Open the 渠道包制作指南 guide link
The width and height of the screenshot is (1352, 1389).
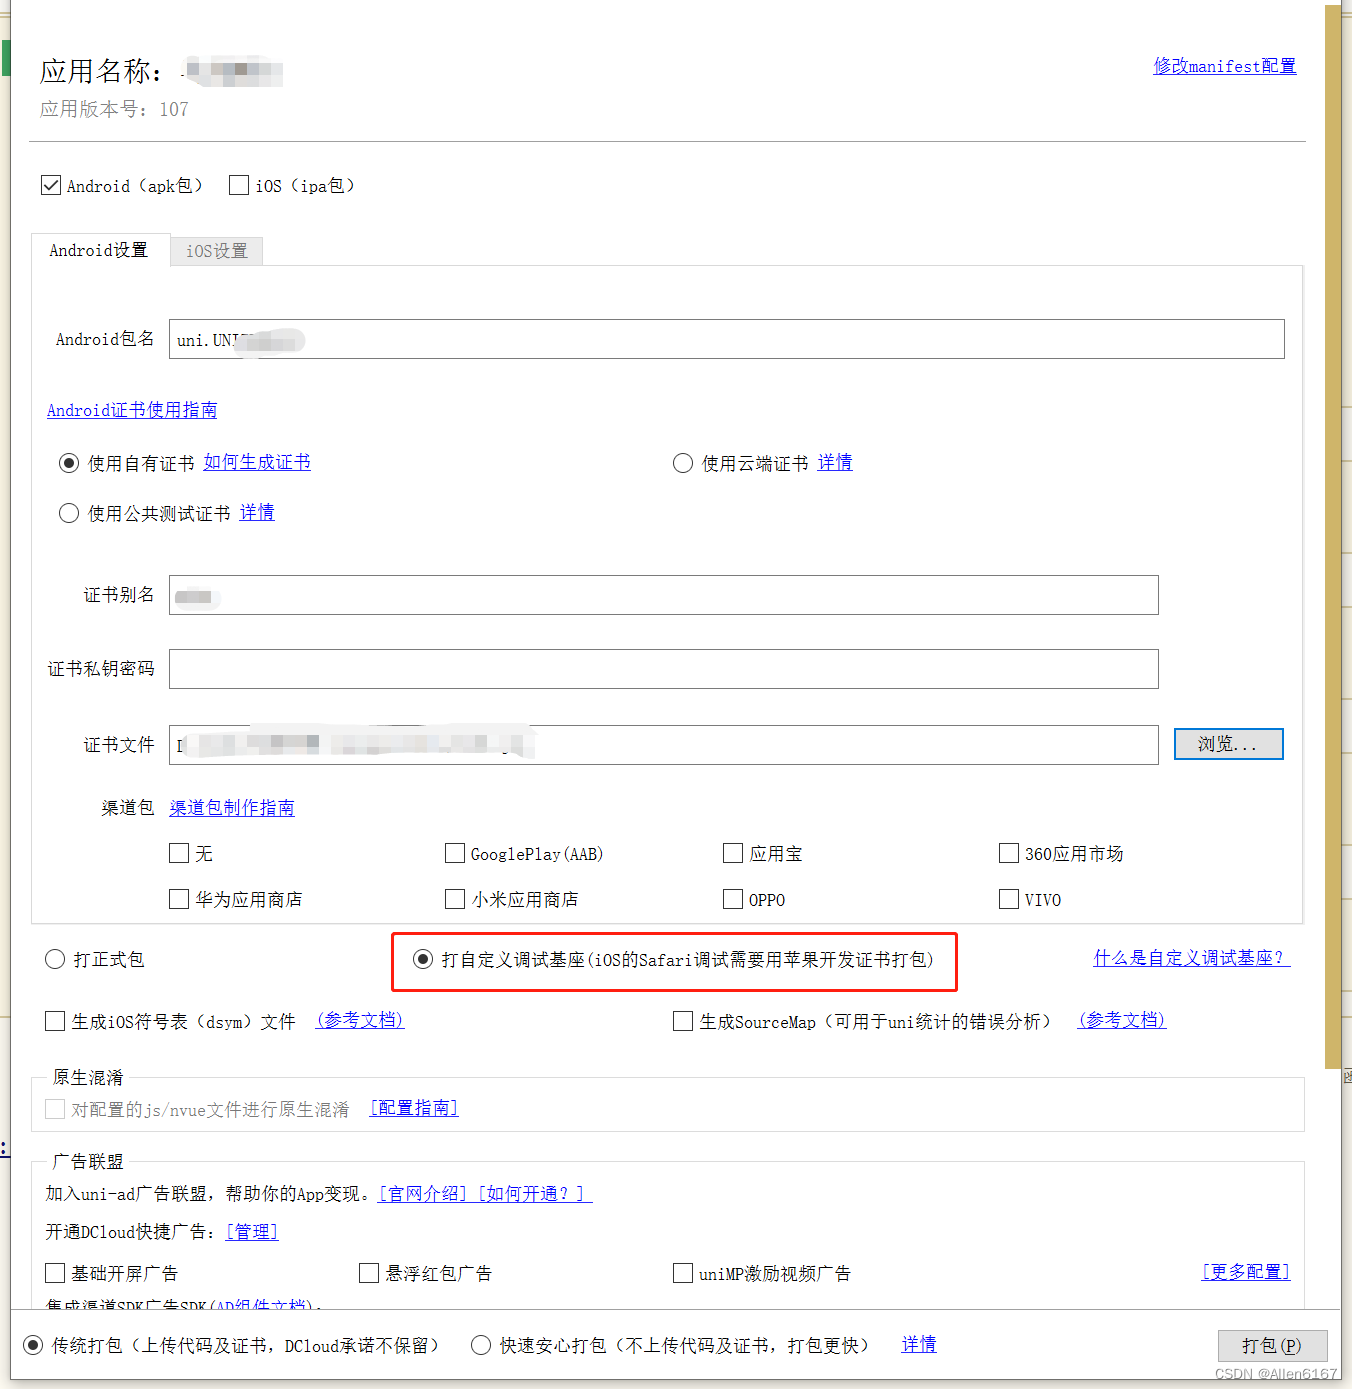tap(231, 807)
